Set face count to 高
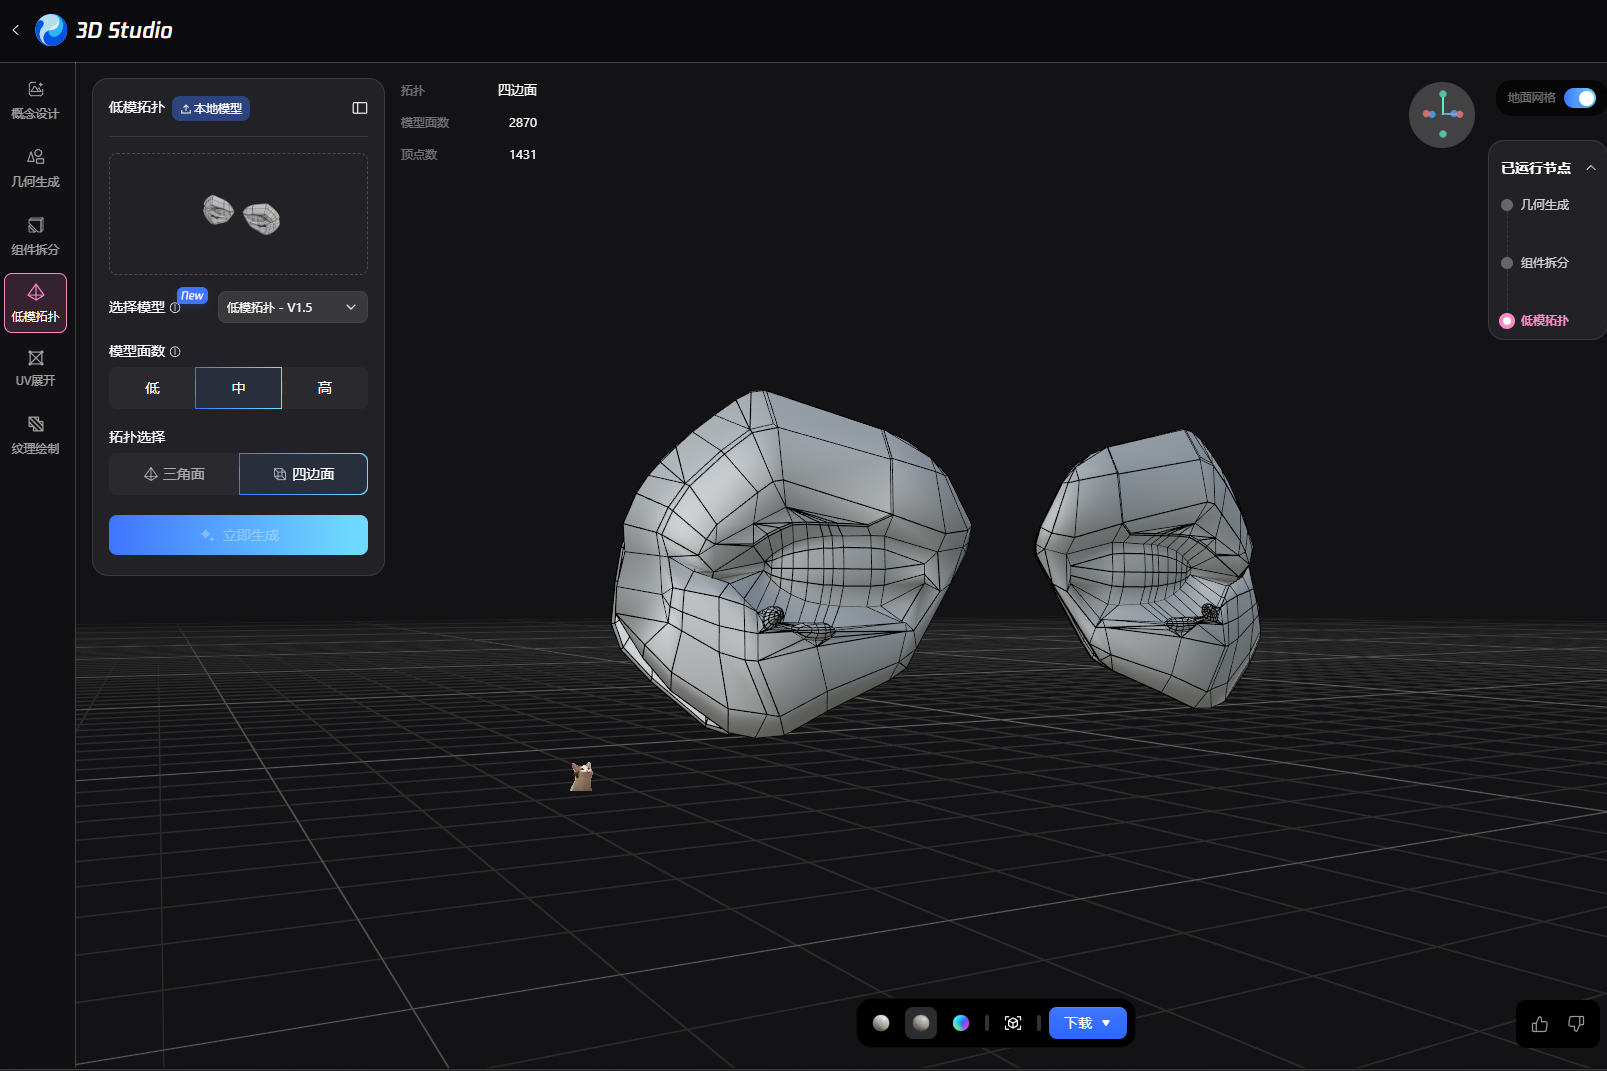1607x1071 pixels. pos(325,388)
